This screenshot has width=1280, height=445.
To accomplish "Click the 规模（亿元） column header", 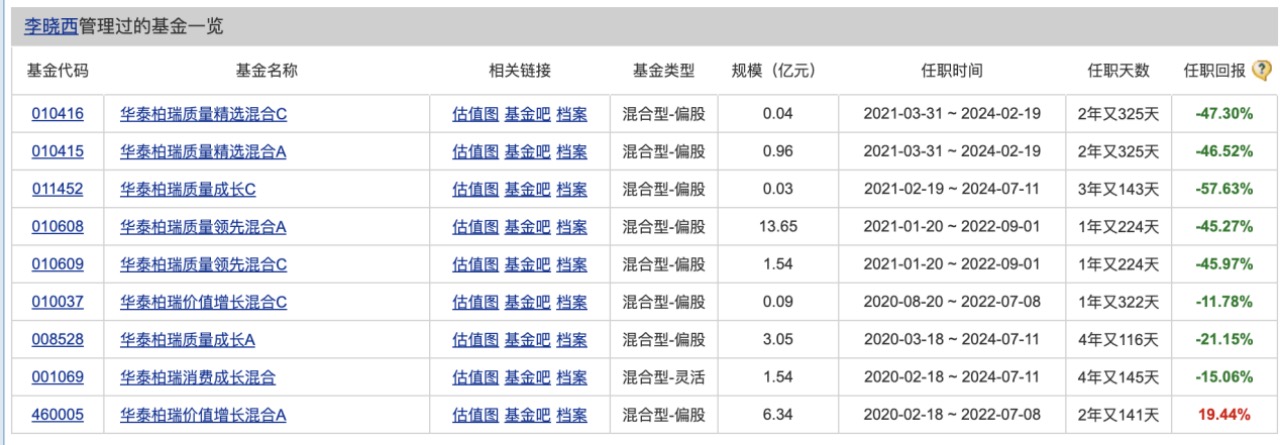I will (774, 71).
